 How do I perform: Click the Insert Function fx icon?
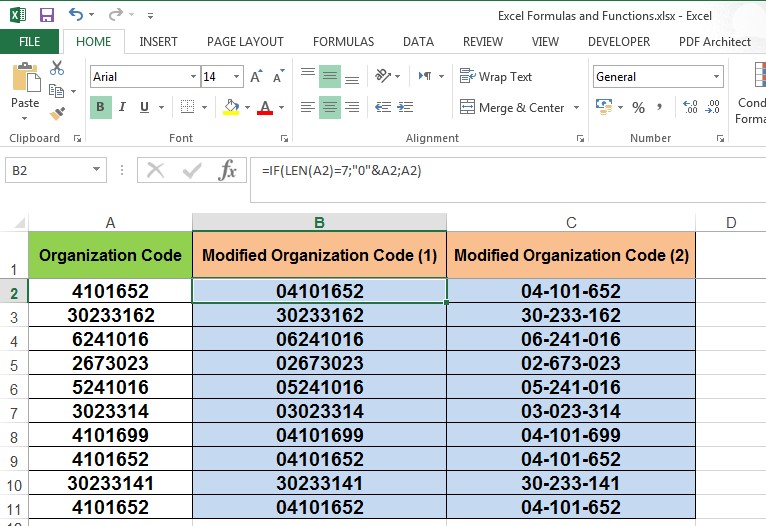pyautogui.click(x=228, y=170)
